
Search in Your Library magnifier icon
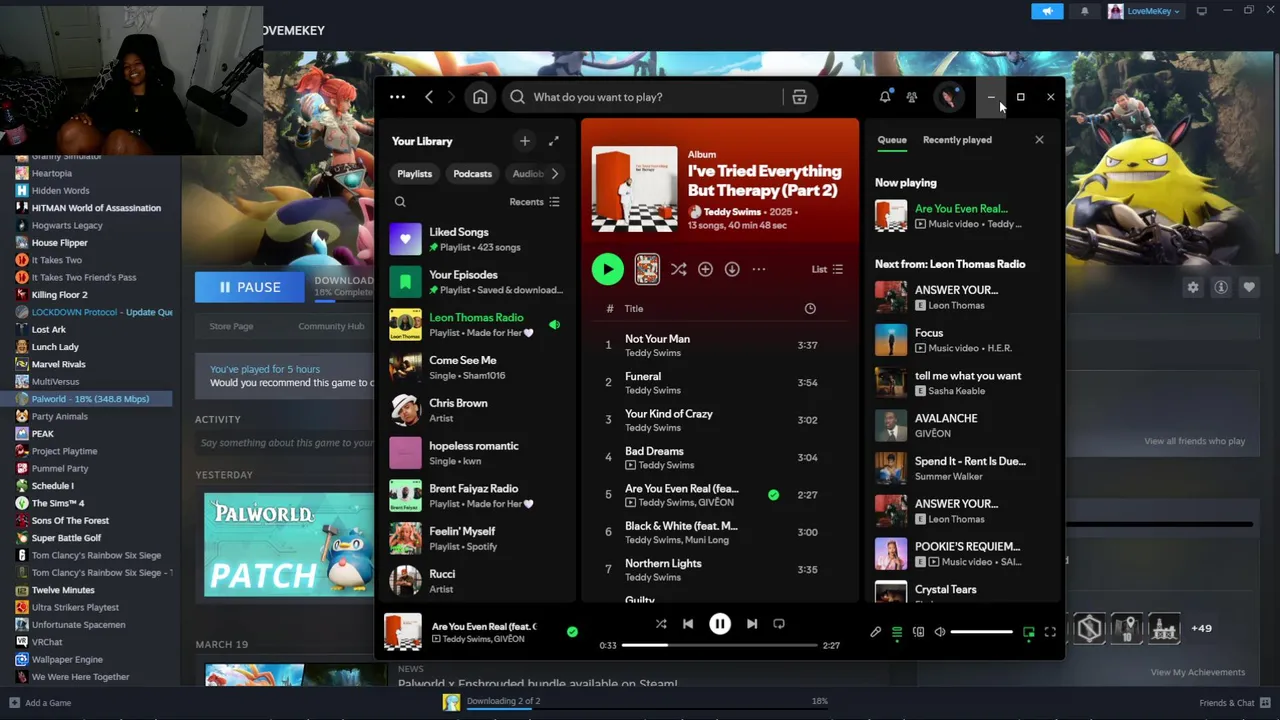click(400, 202)
